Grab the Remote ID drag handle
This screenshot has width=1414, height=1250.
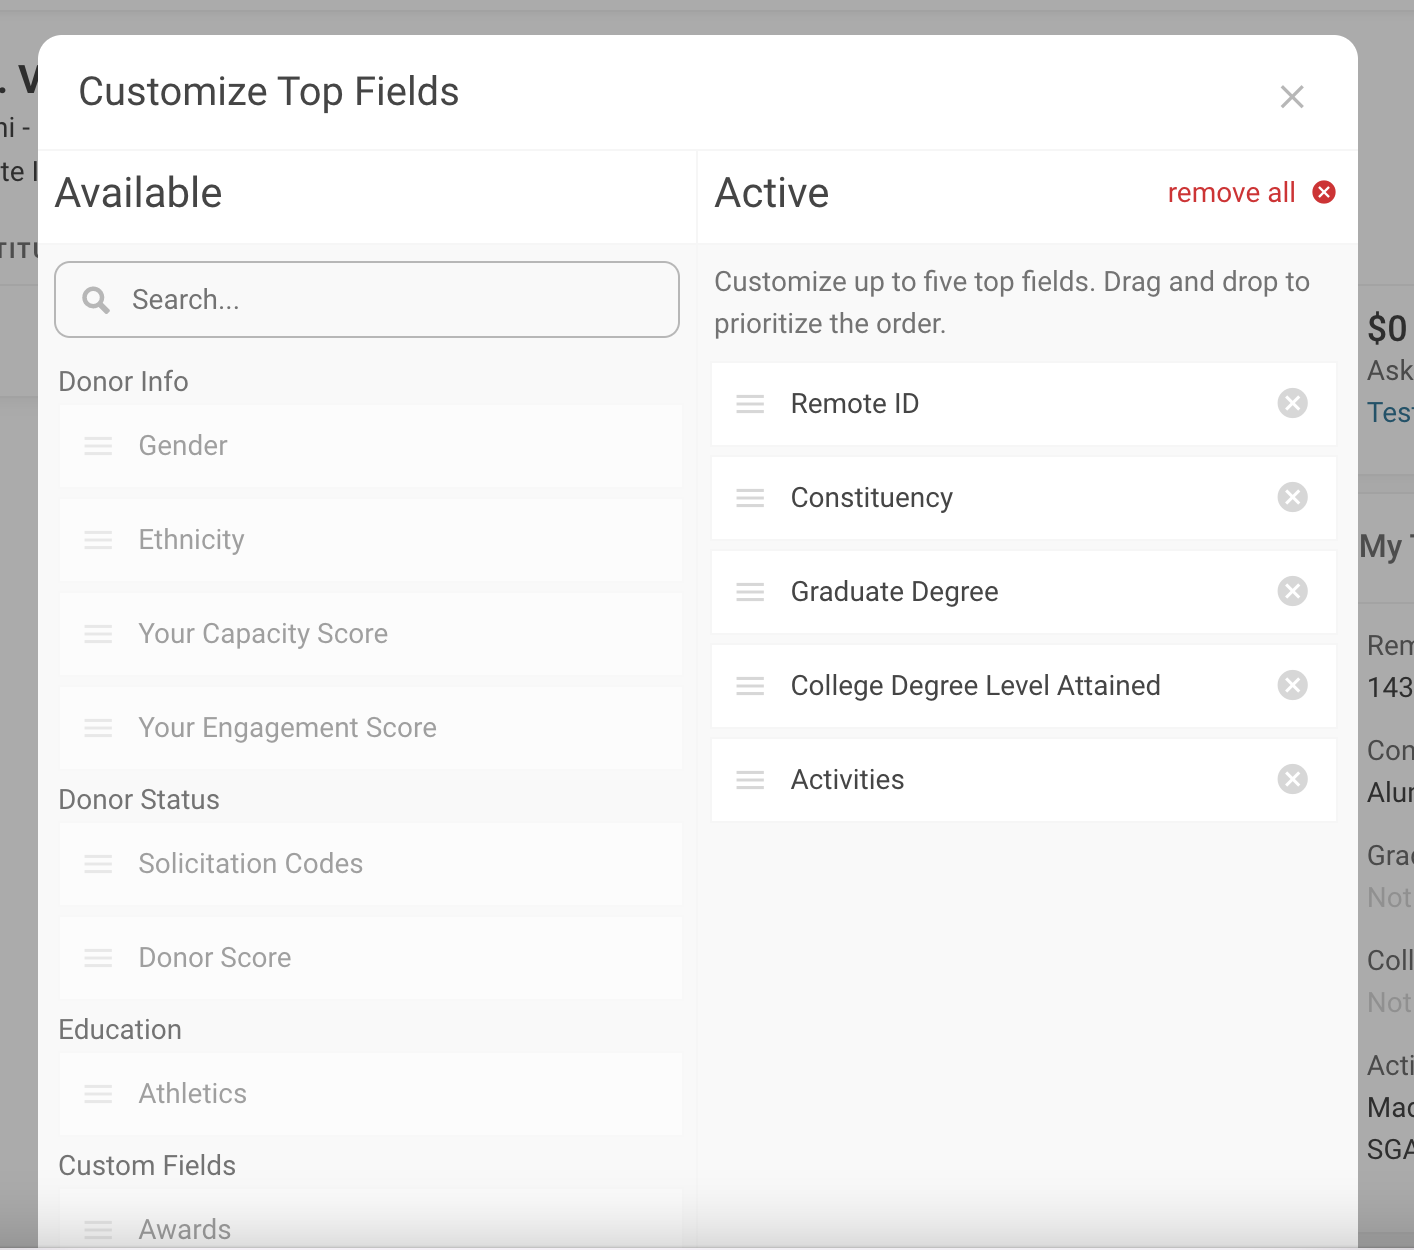(750, 404)
